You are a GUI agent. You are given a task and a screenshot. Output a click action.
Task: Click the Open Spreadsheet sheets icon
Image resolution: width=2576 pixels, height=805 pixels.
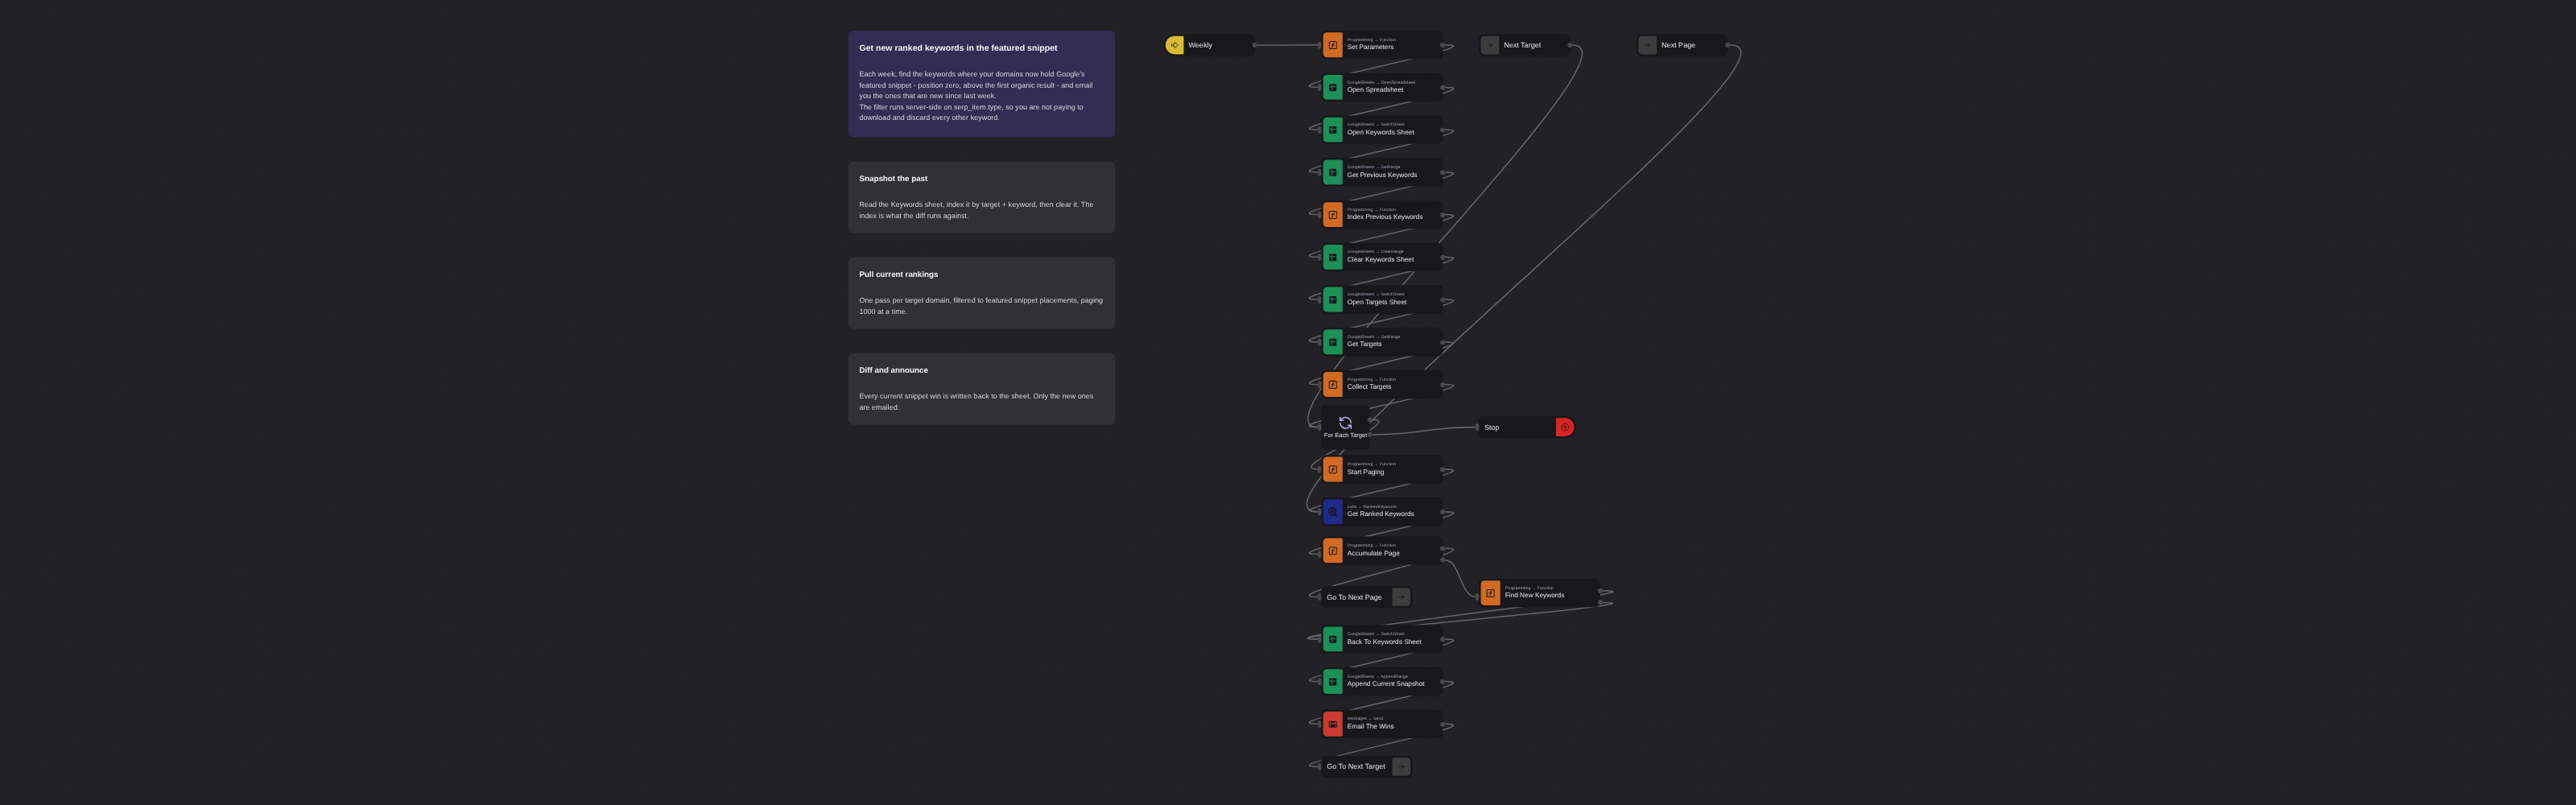click(1332, 87)
